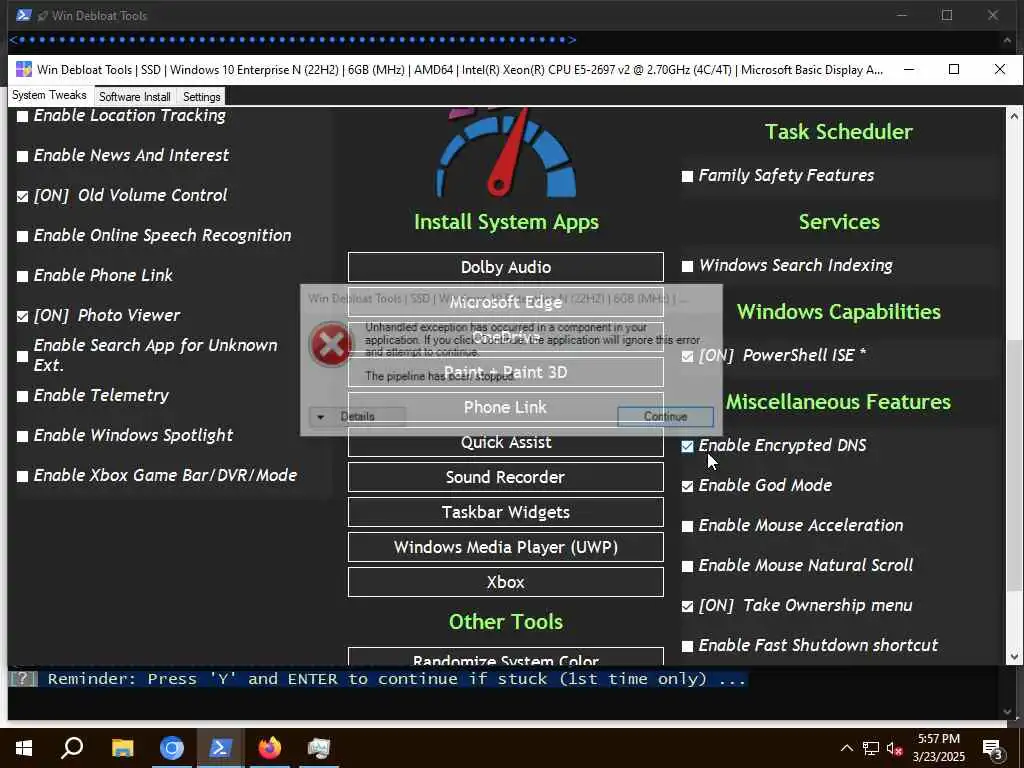This screenshot has width=1024, height=768.
Task: Click Win Debloat Tools taskbar icon
Action: point(319,748)
